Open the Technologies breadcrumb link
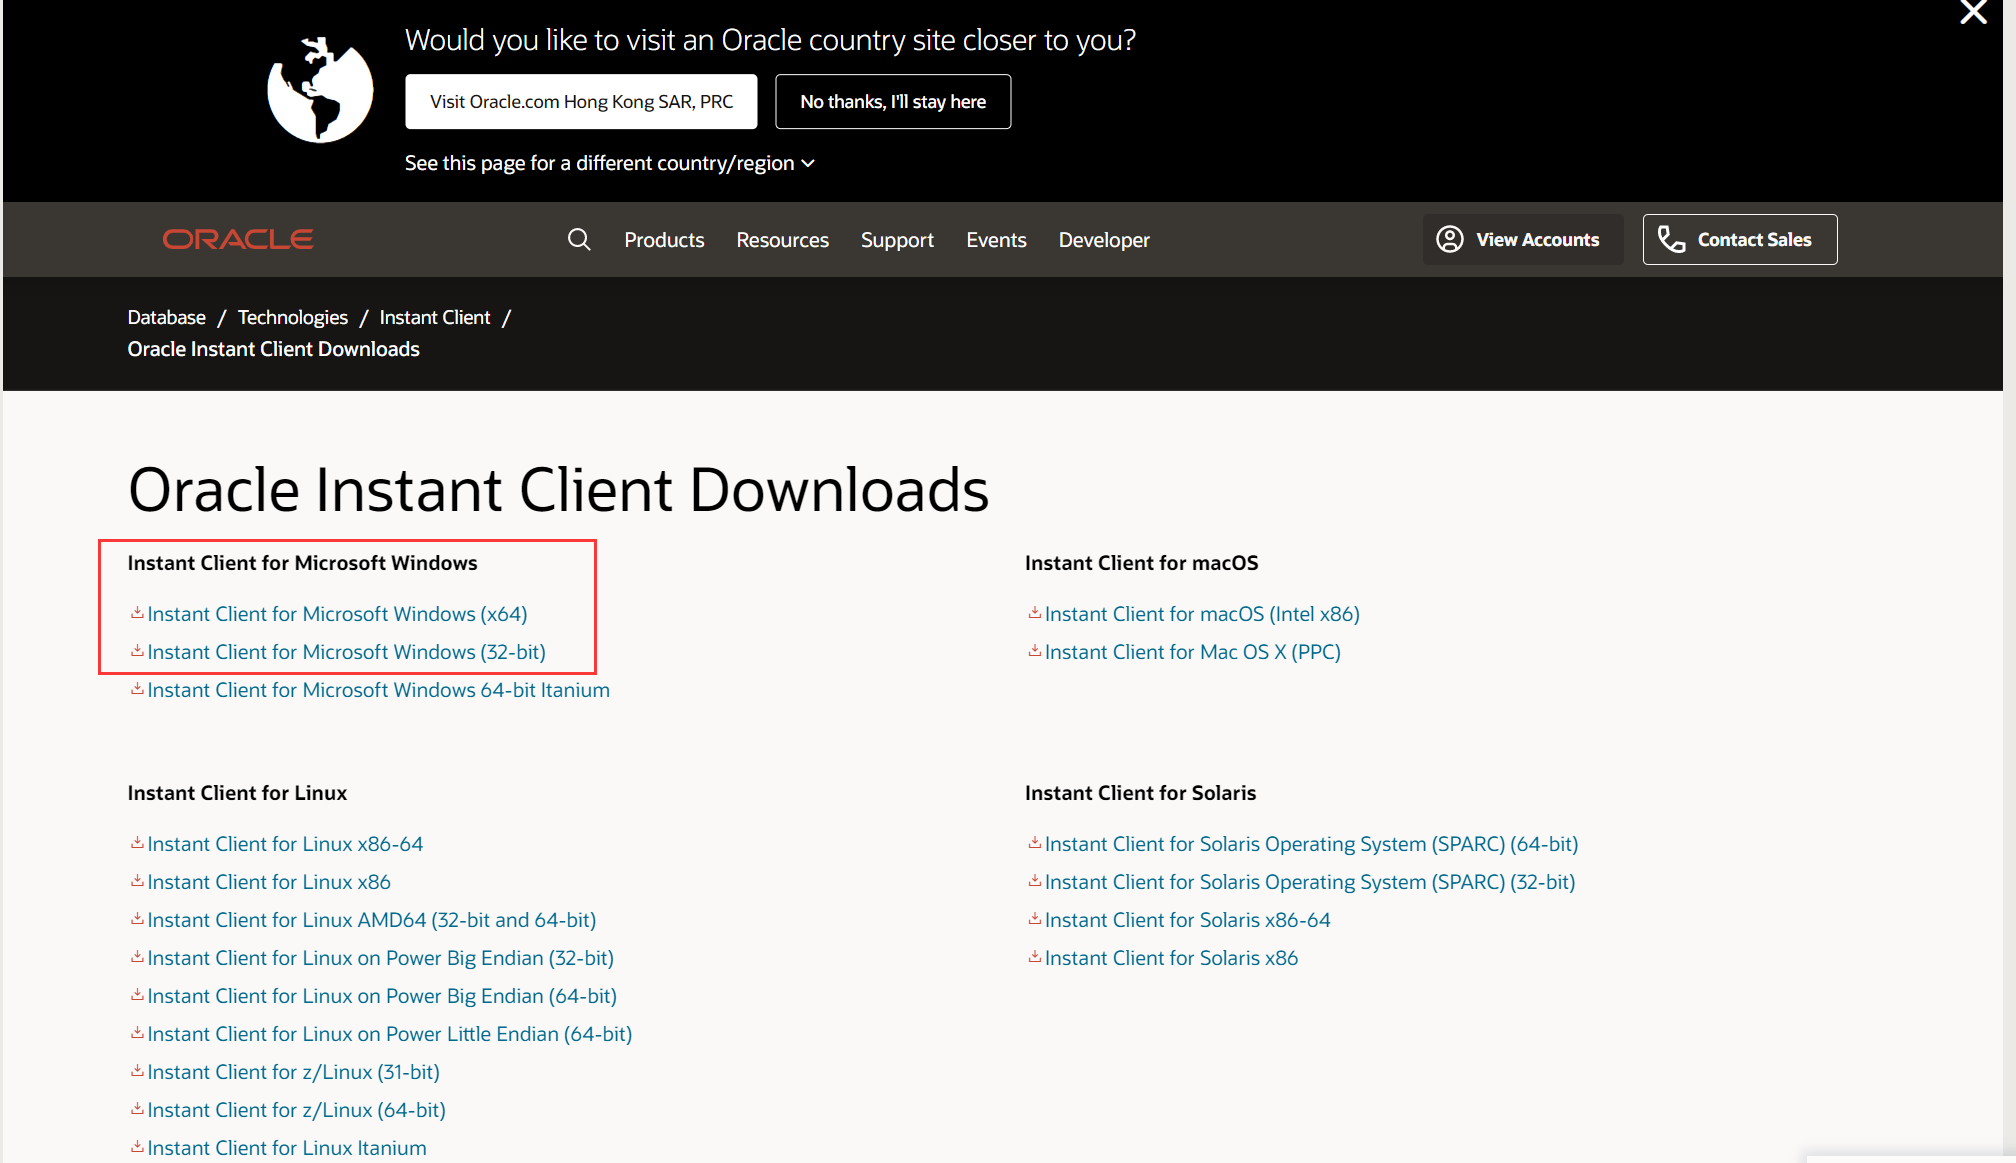Viewport: 2016px width, 1163px height. tap(292, 317)
